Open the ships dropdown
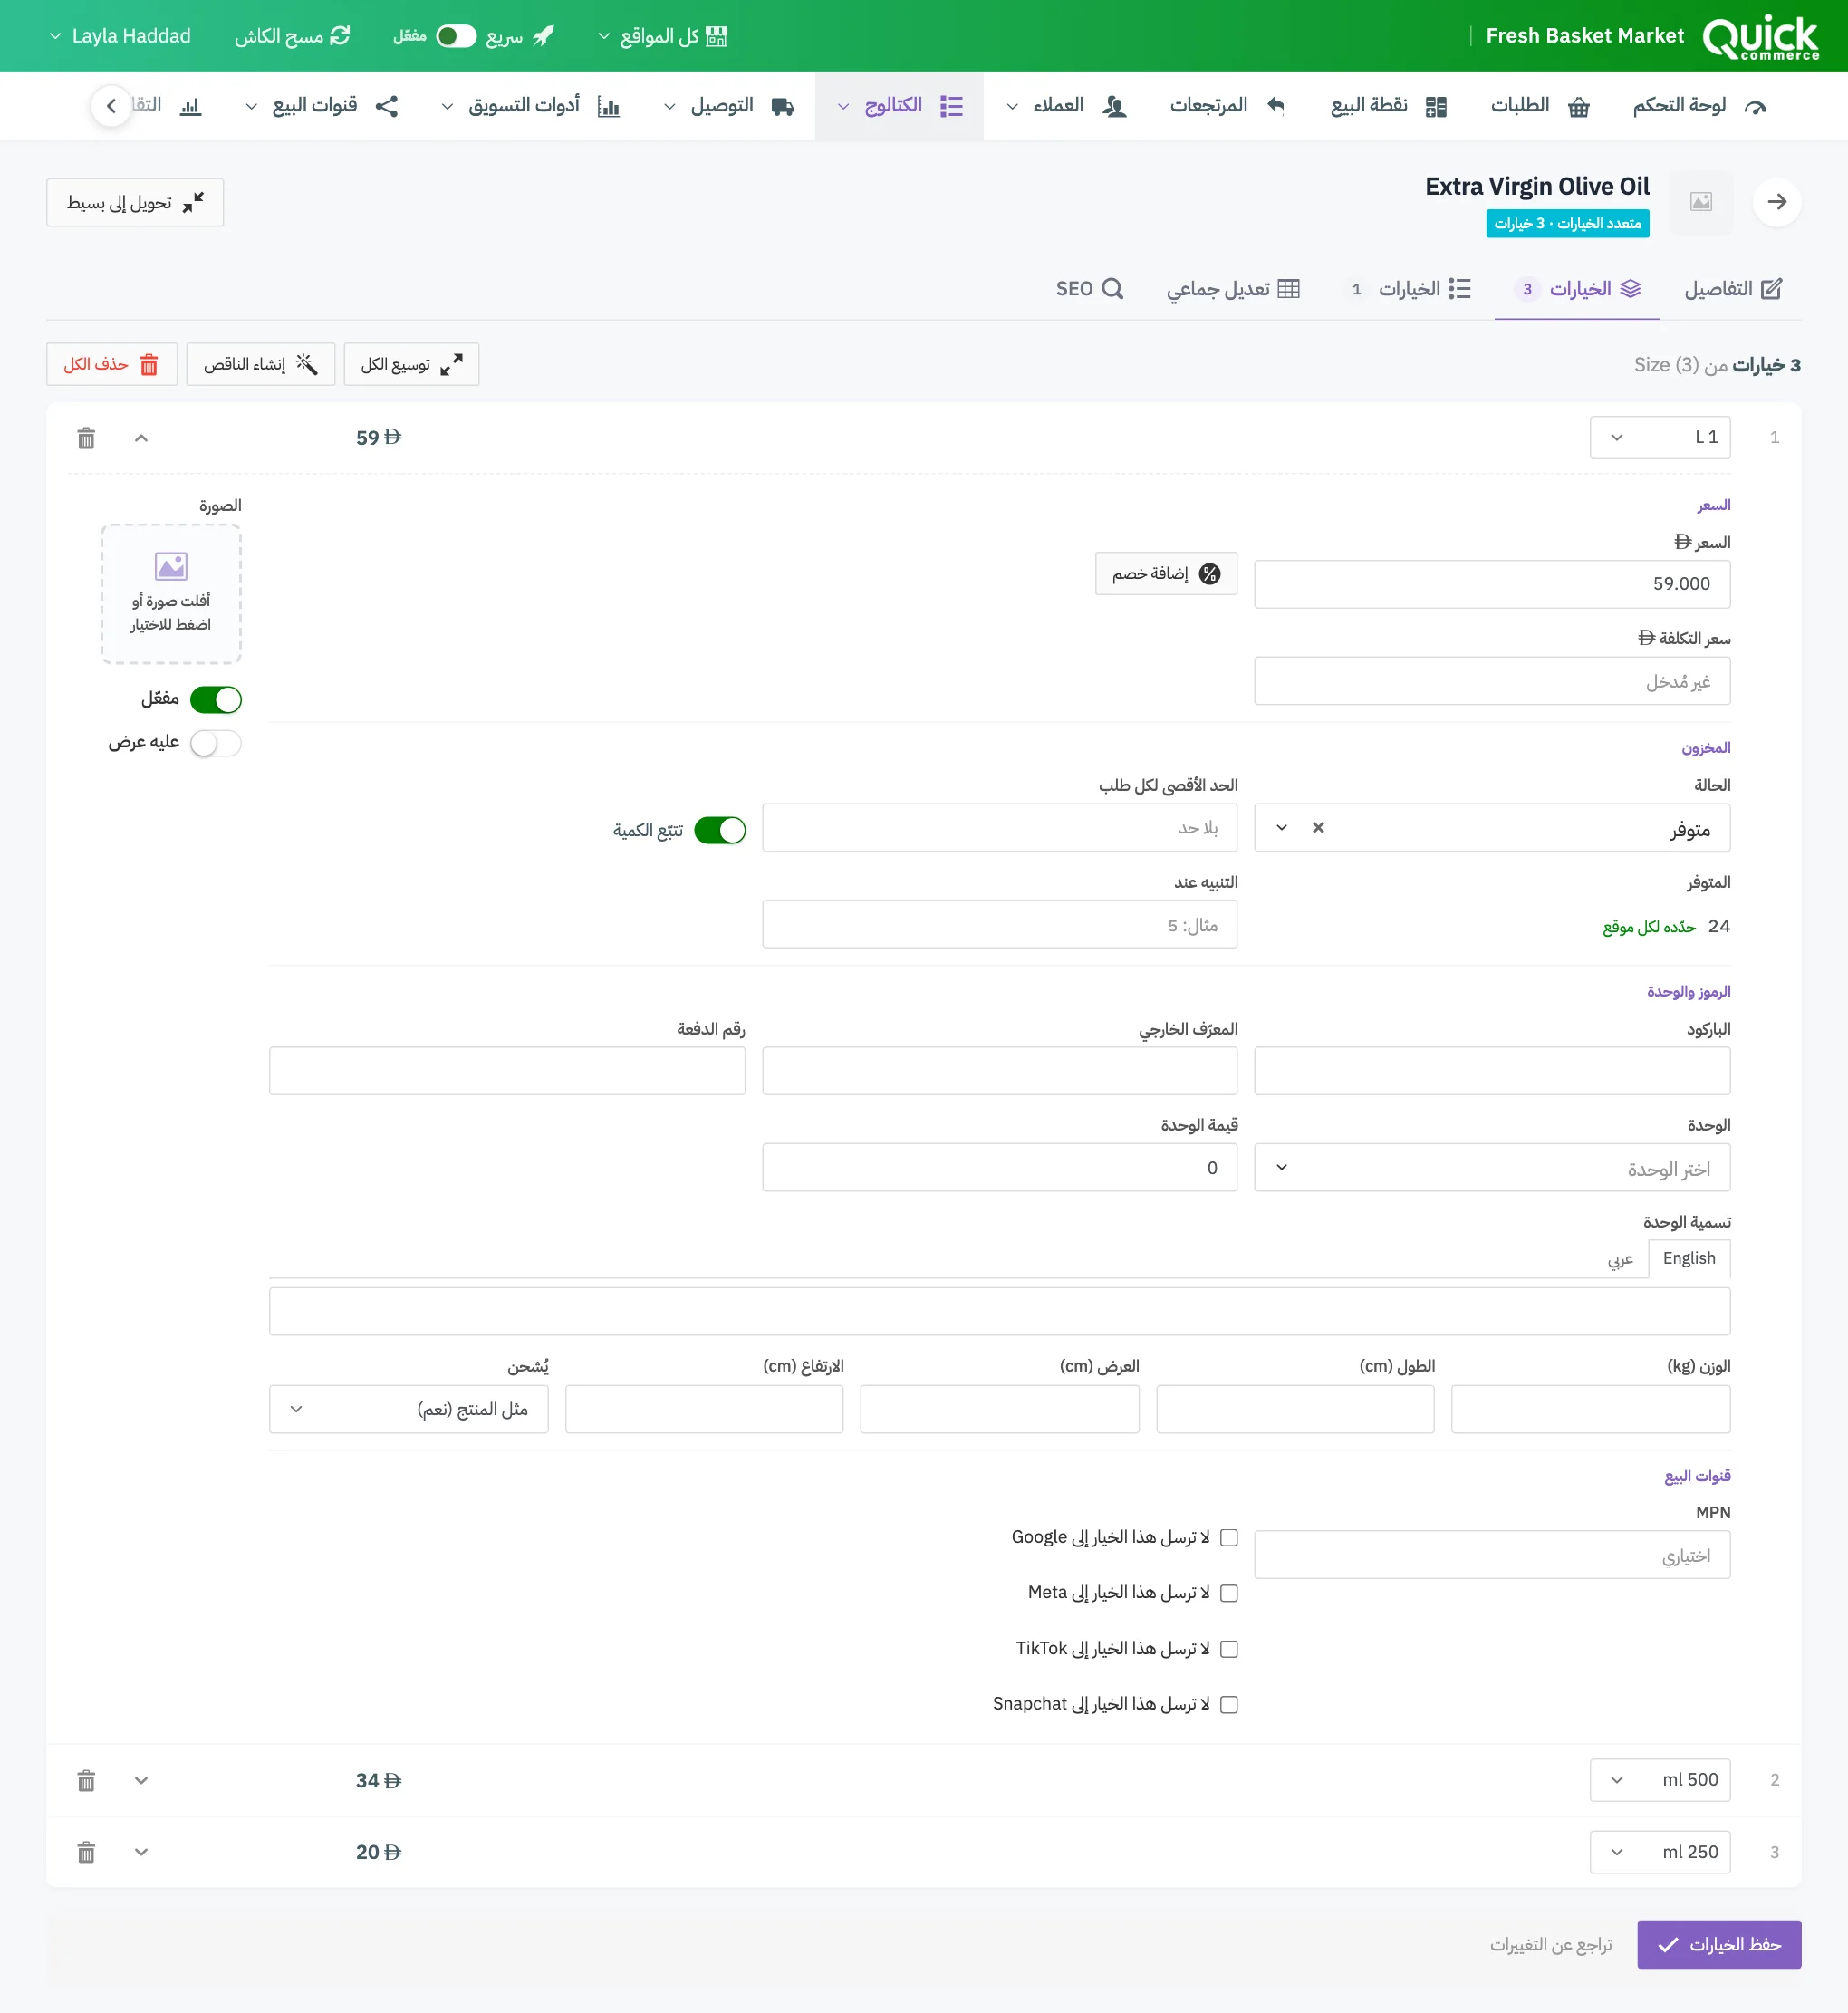1848x2013 pixels. [x=408, y=1410]
